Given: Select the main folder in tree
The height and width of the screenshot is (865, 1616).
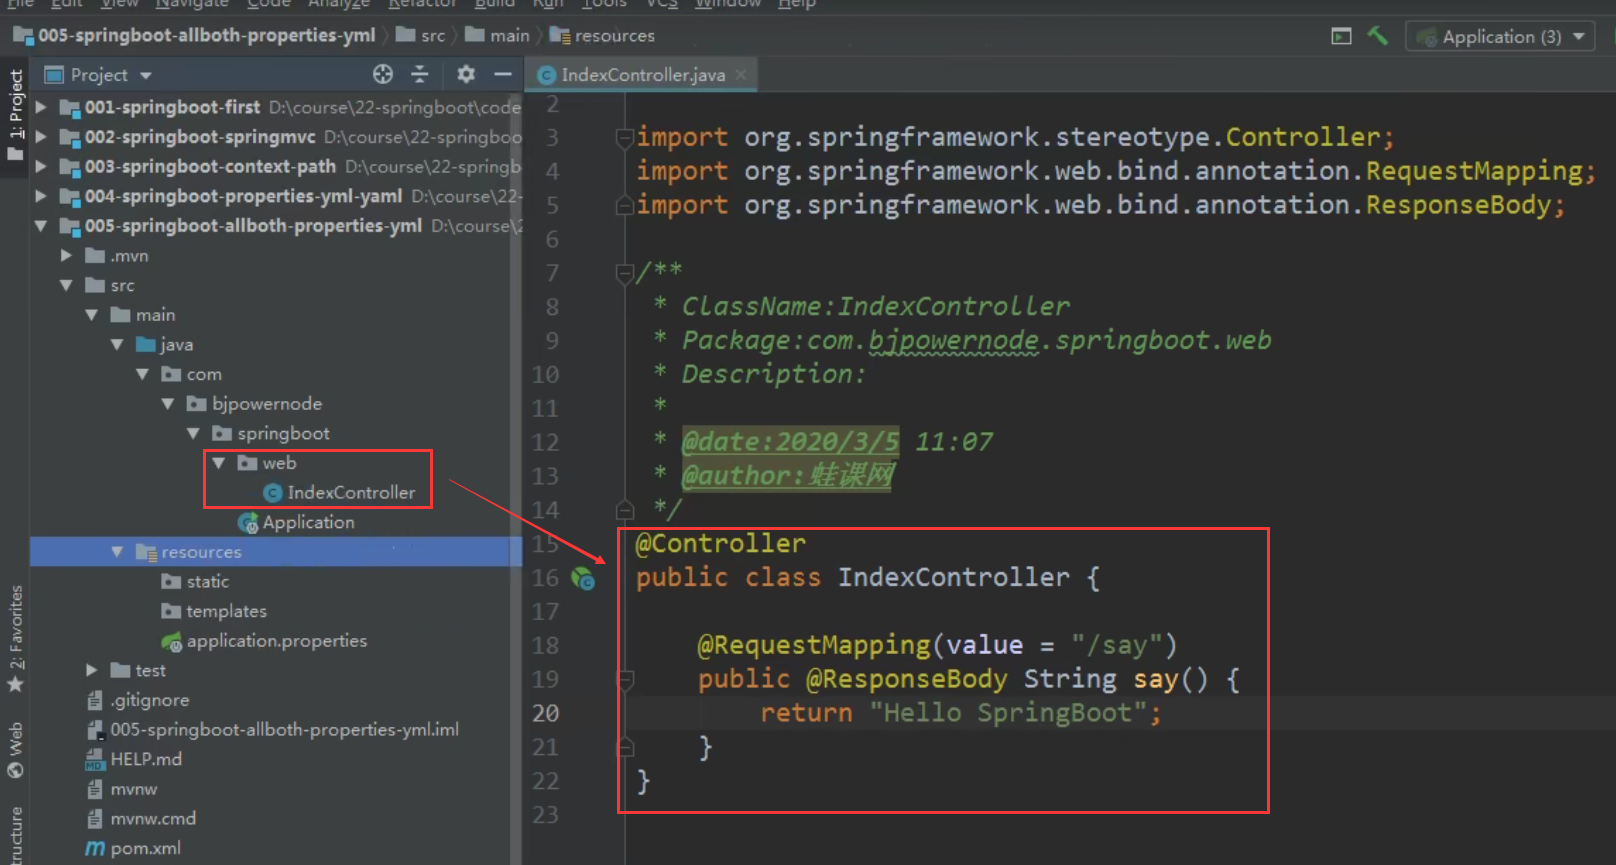Looking at the screenshot, I should (143, 315).
